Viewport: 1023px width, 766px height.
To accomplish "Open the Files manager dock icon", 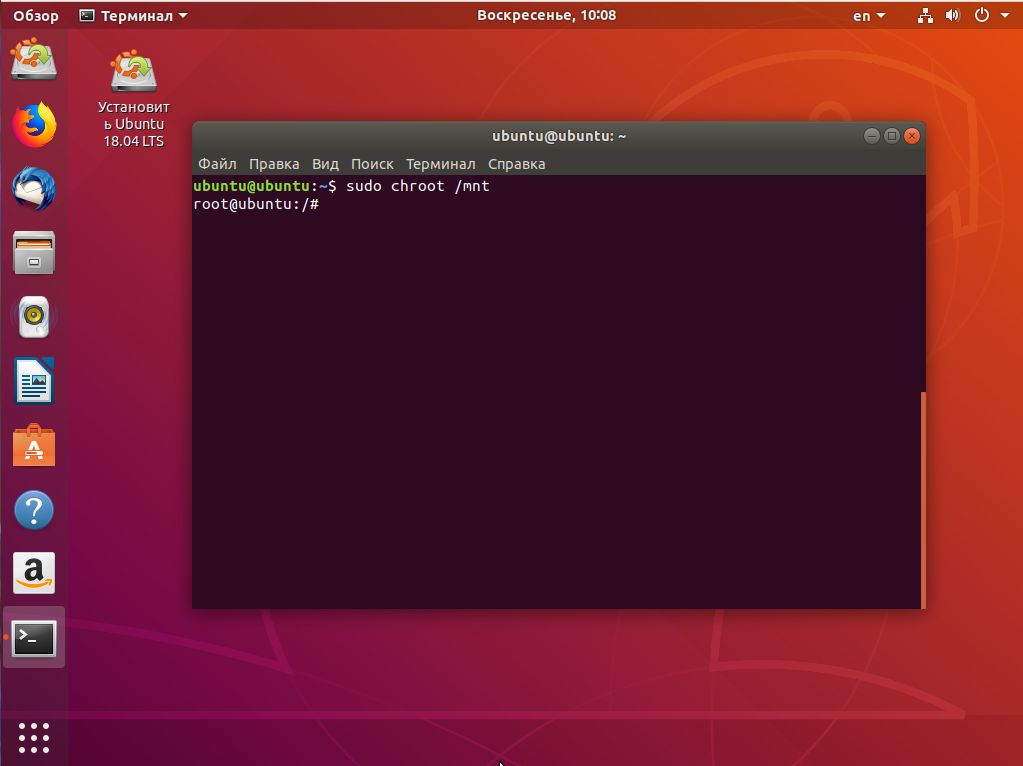I will click(34, 253).
